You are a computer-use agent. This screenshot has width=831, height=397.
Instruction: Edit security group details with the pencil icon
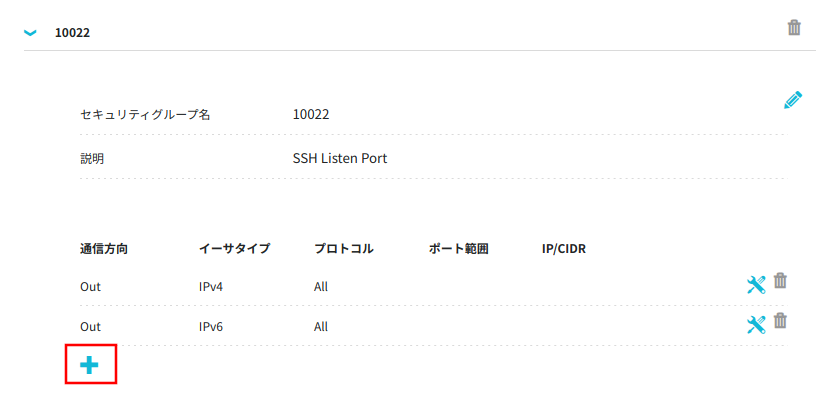pos(793,100)
